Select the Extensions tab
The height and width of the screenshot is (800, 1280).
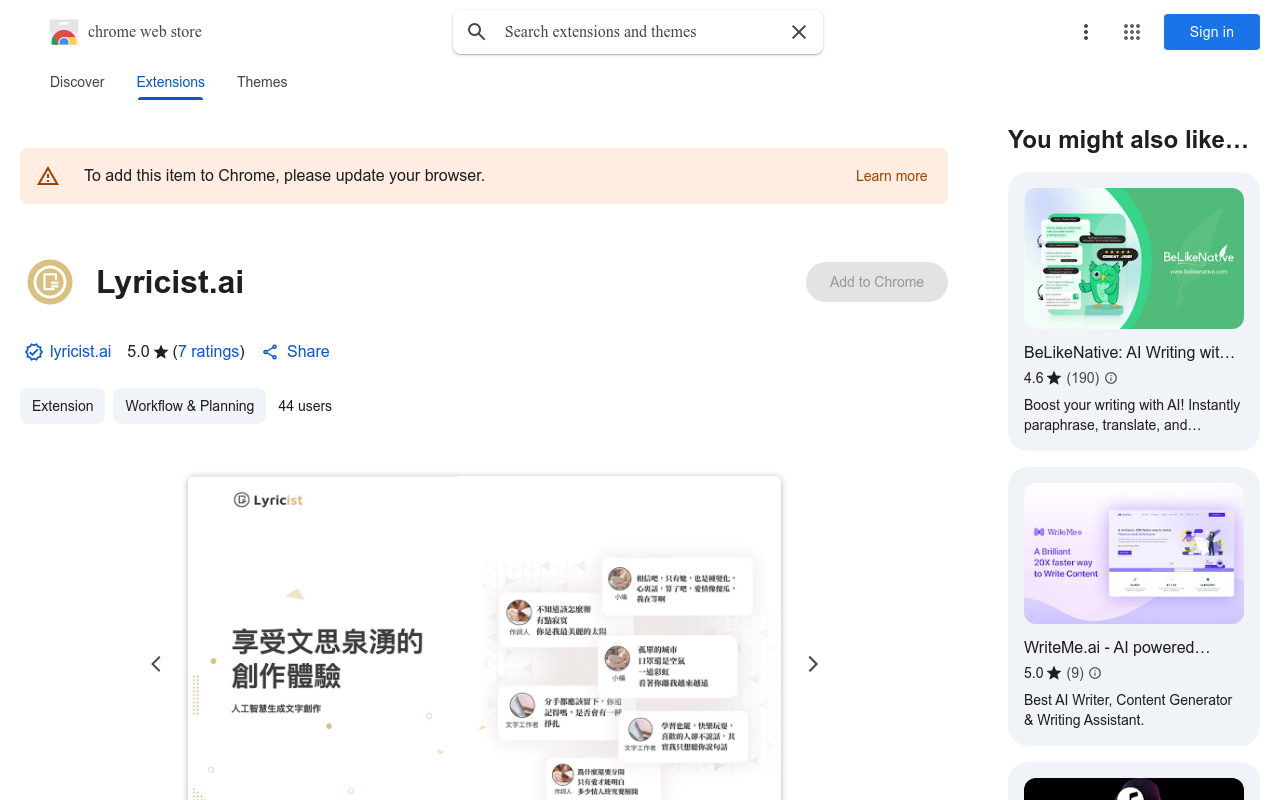171,82
